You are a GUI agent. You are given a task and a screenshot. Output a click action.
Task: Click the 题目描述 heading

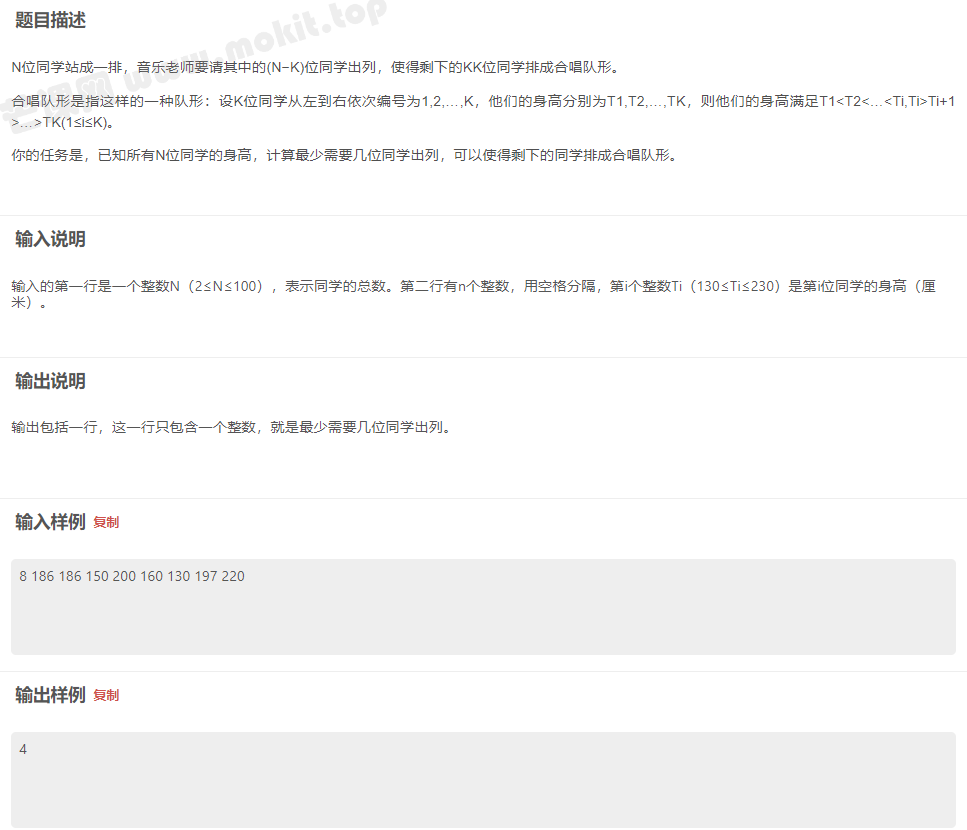(50, 20)
